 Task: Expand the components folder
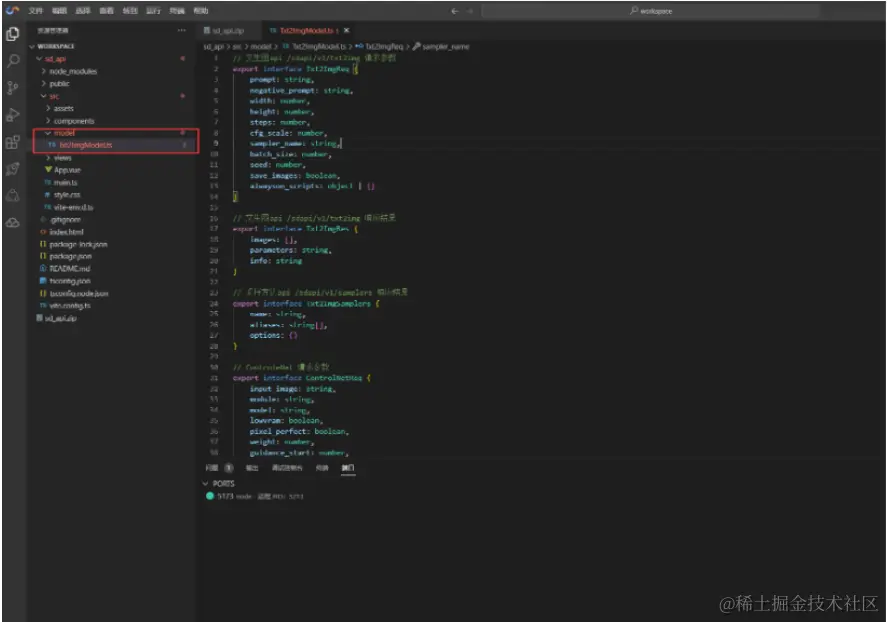point(48,121)
